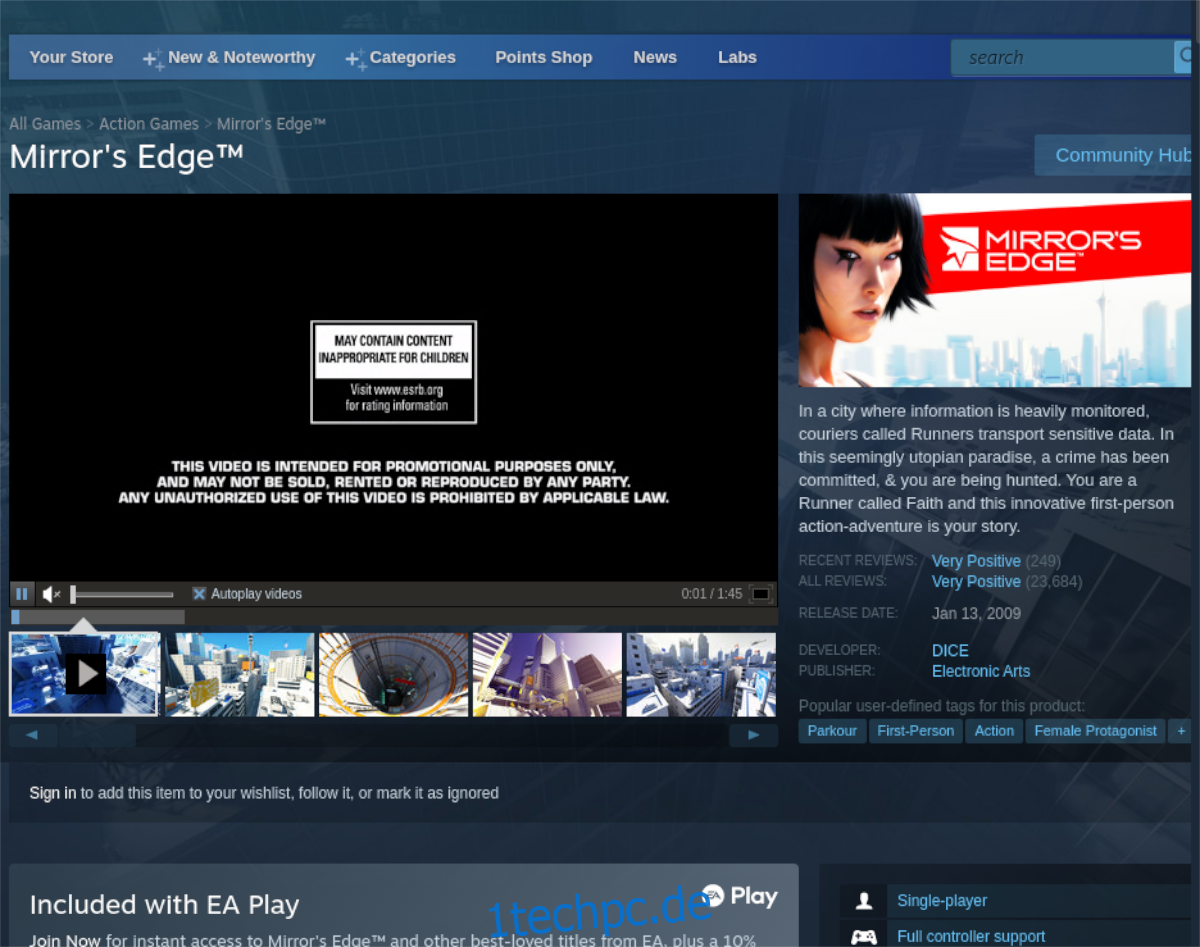
Task: Expand the Categories menu
Action: click(x=401, y=58)
